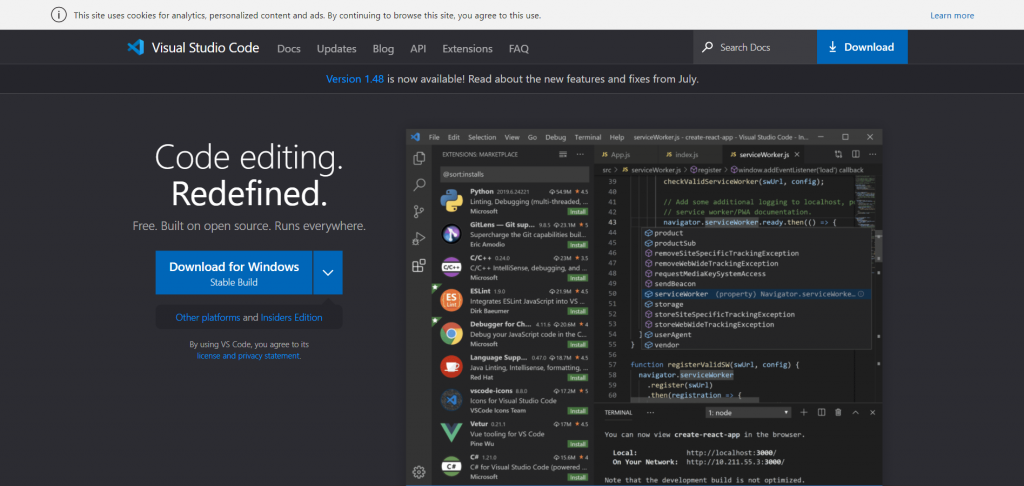This screenshot has height=486, width=1024.
Task: Click the C# extension icon
Action: pyautogui.click(x=451, y=466)
